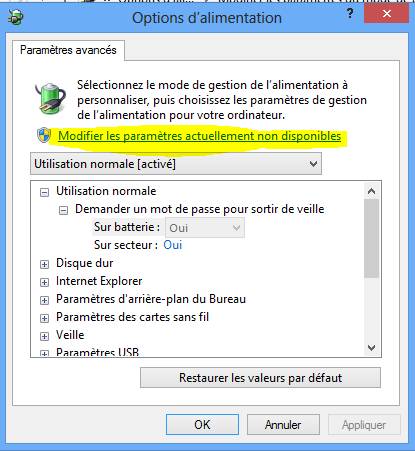Expand Paramètres d'arrière-plan du Bureau node
415x451 pixels.
(x=44, y=300)
